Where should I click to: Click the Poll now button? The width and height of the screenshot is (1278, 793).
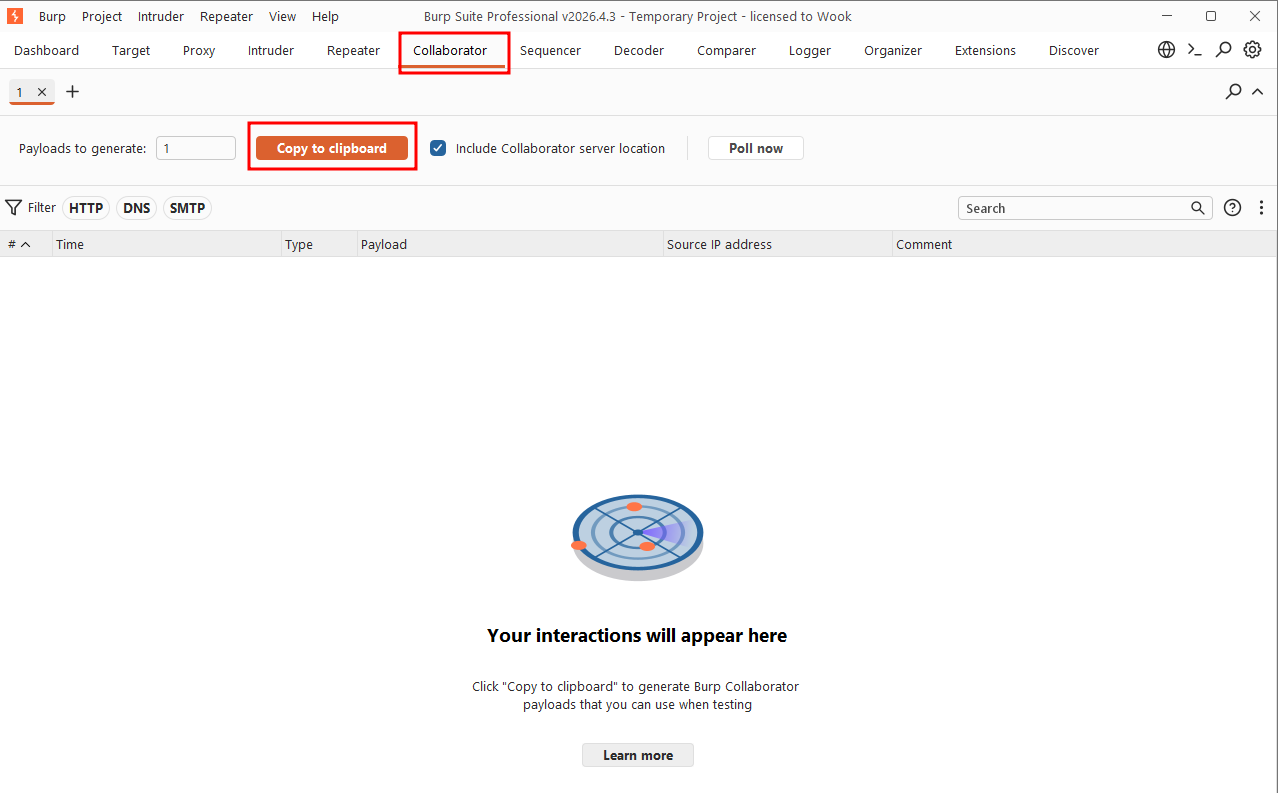click(756, 148)
